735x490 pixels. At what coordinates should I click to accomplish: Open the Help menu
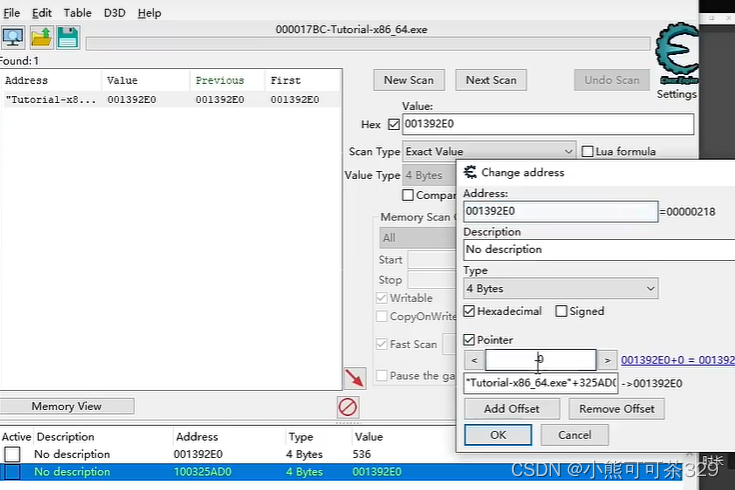149,13
